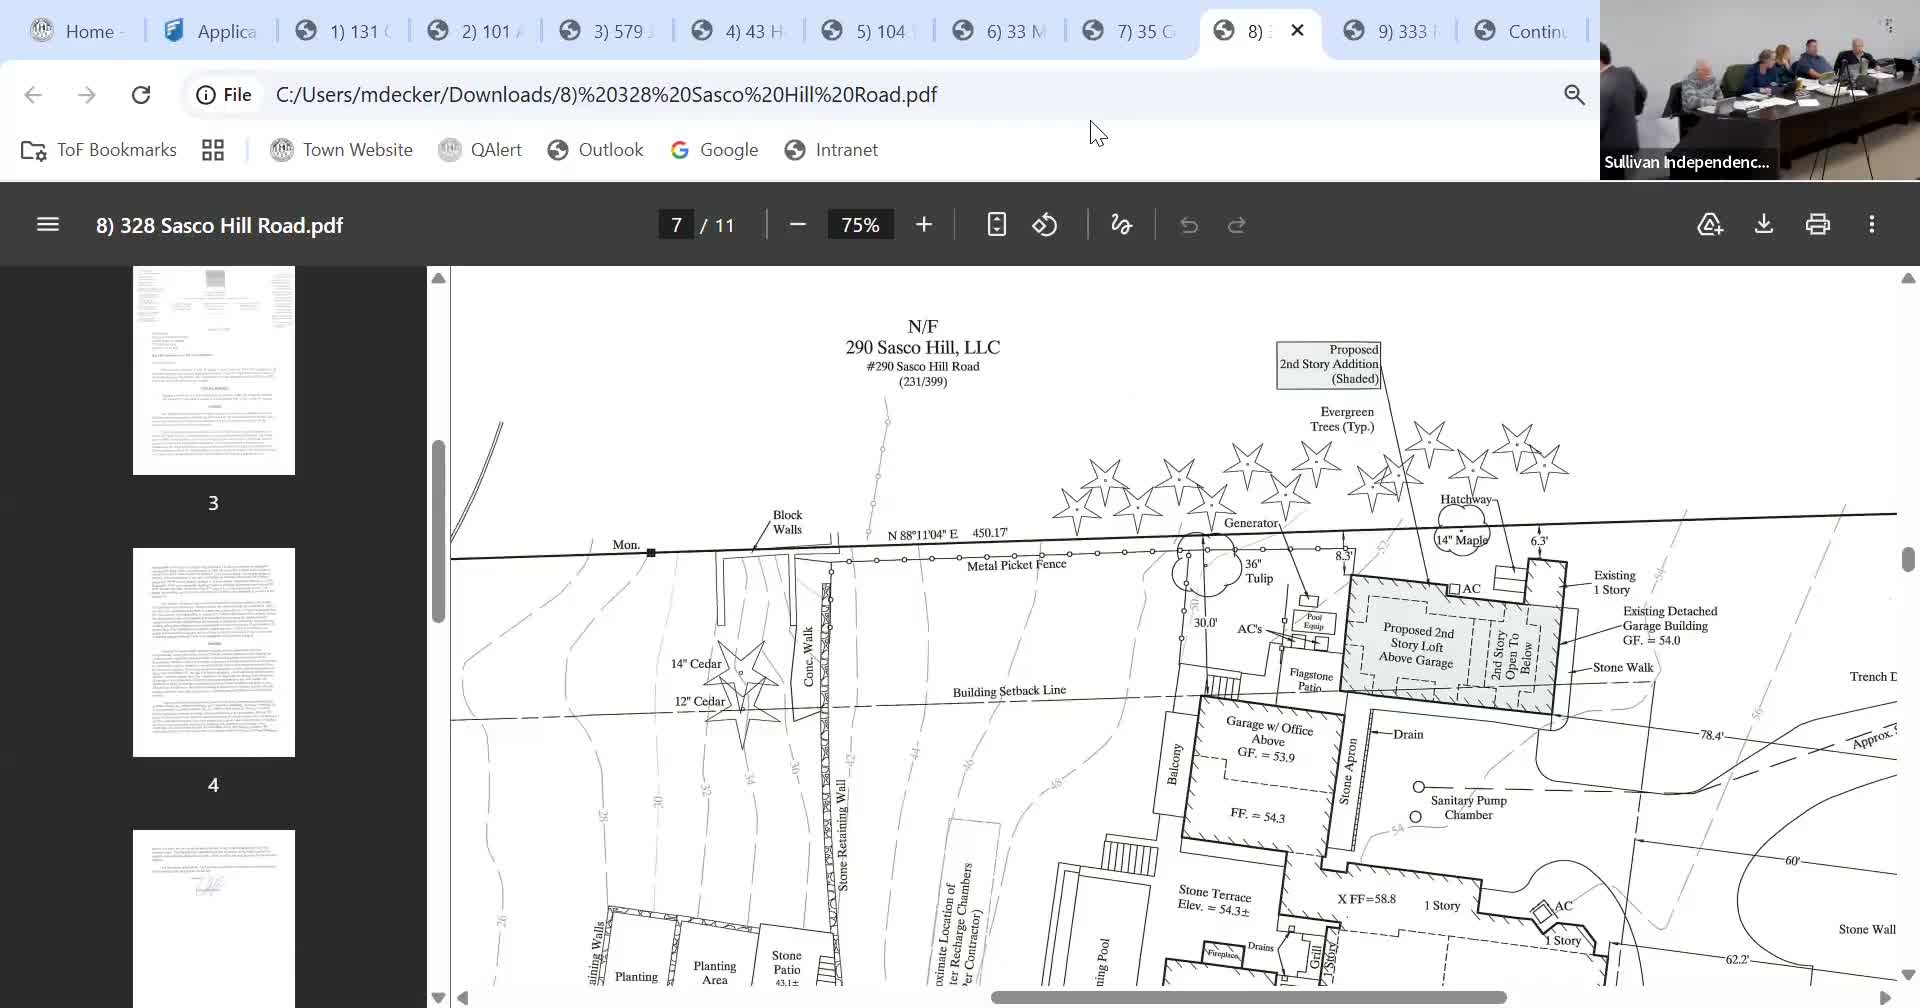The image size is (1920, 1008).
Task: Open the QAlert bookmark
Action: pos(481,150)
